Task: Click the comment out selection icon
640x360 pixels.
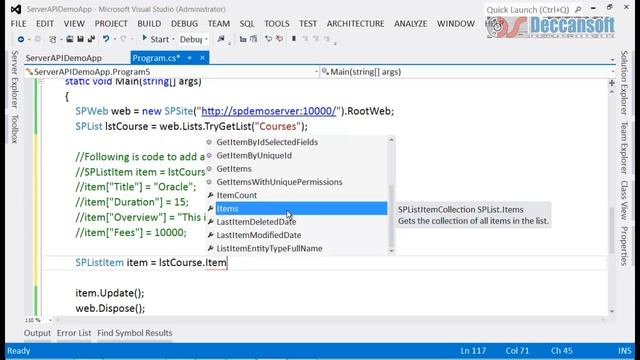Action: tap(269, 39)
